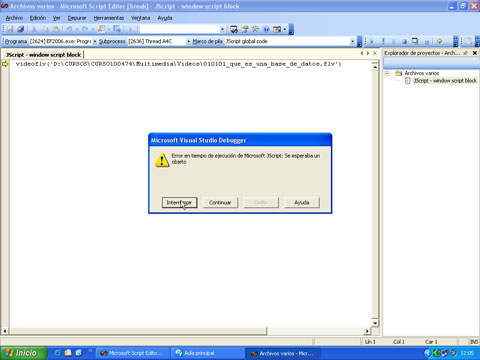The image size is (480, 360).
Task: Click the Interrumpir button in the dialog
Action: pos(179,202)
